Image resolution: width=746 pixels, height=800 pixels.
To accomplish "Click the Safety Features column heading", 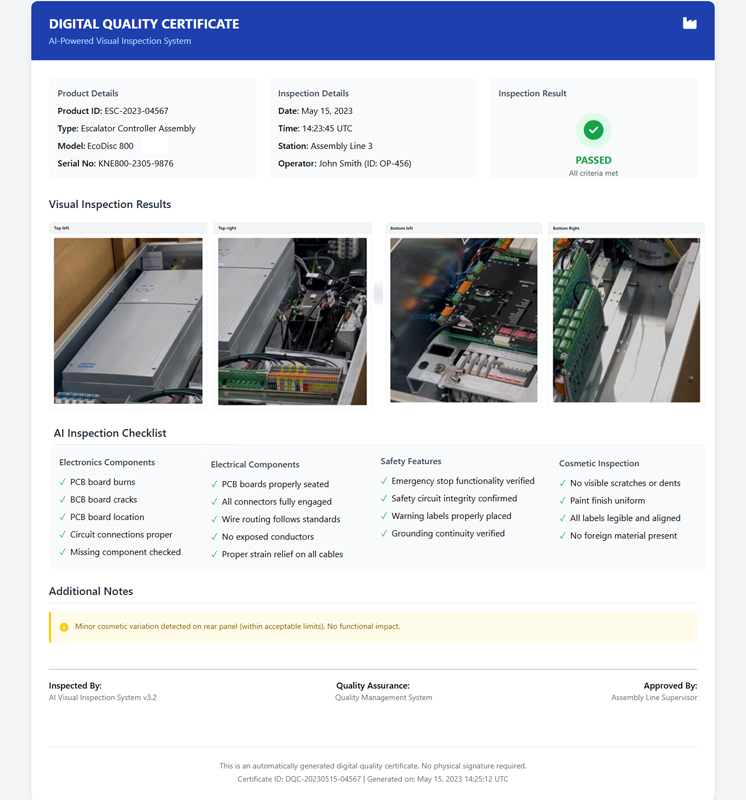I will (411, 461).
